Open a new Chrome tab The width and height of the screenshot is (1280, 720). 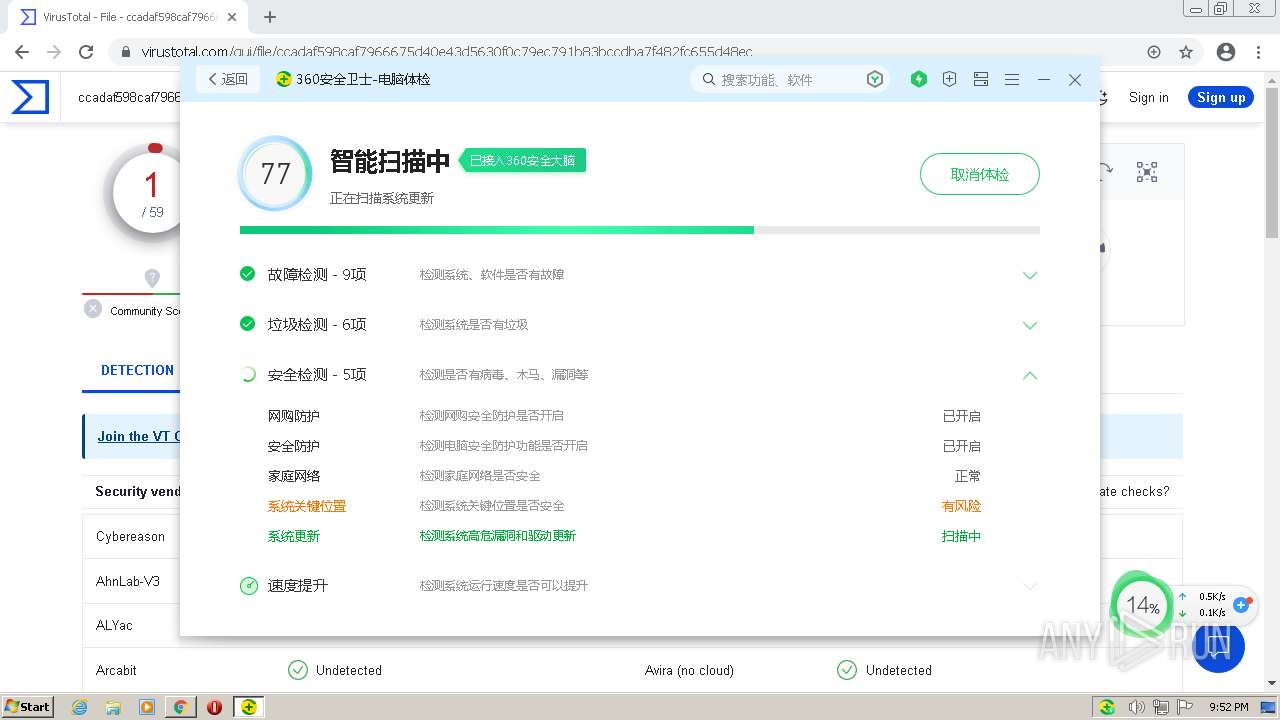(x=270, y=17)
